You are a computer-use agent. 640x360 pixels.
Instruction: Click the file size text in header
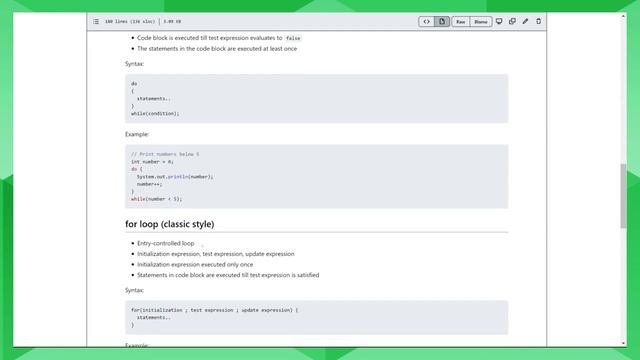click(172, 22)
